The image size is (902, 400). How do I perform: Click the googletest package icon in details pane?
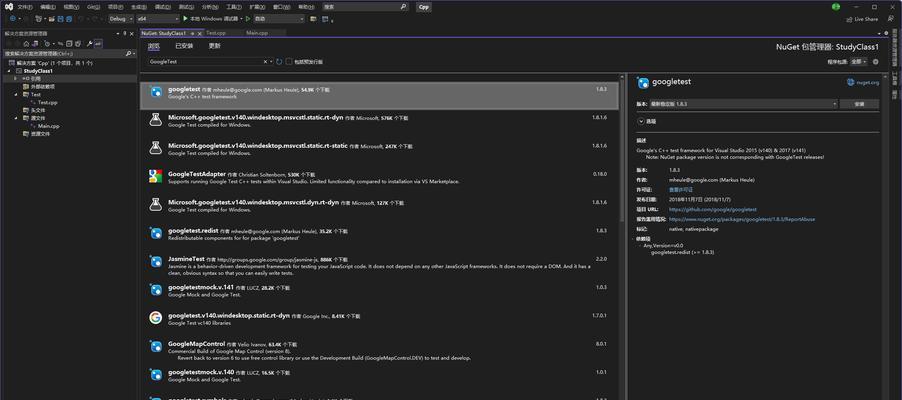643,82
